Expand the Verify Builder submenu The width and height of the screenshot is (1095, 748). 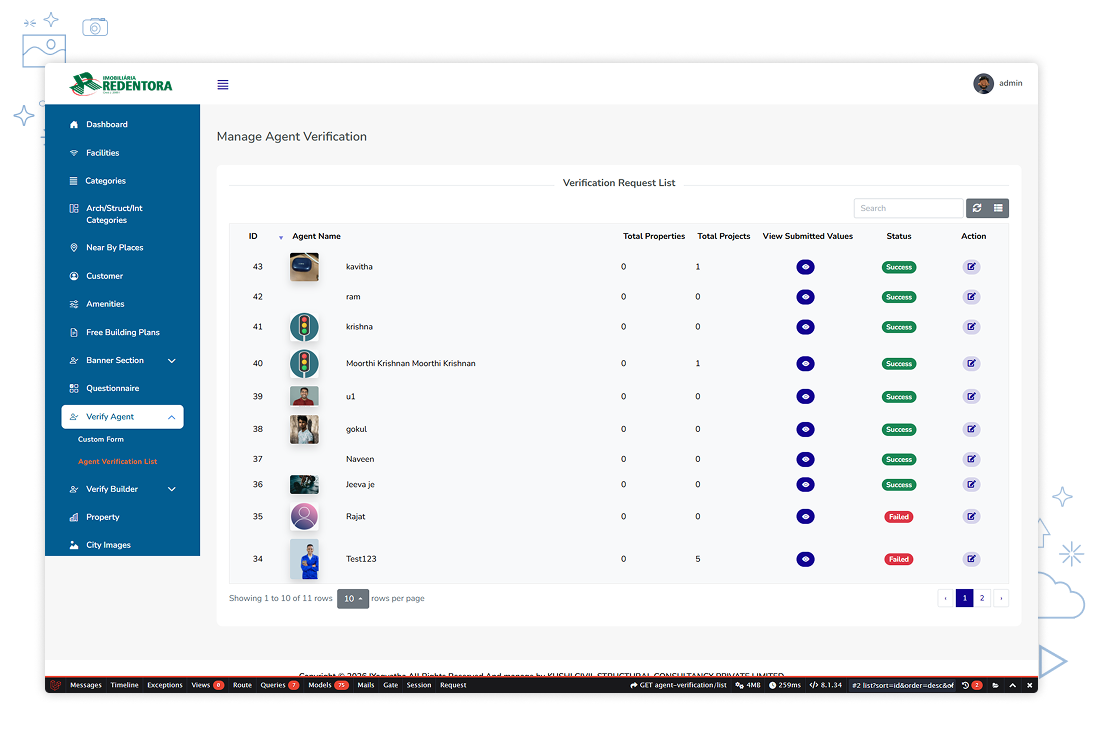pos(122,490)
